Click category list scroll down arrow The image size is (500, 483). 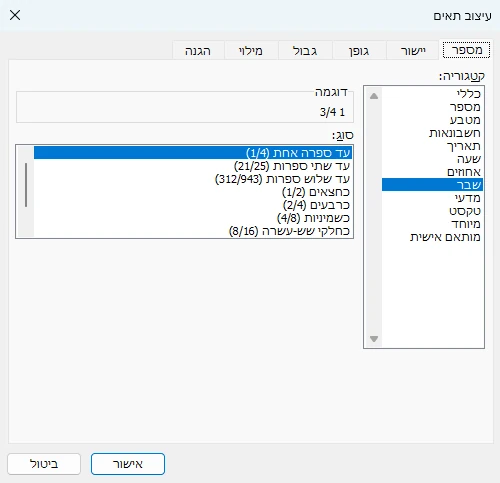(374, 339)
